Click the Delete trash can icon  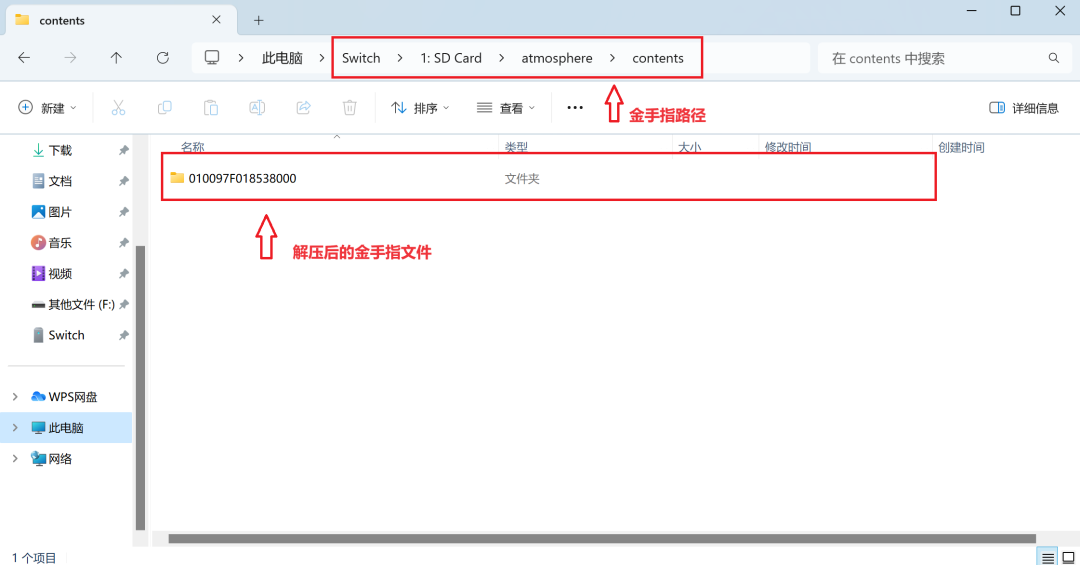coord(350,108)
